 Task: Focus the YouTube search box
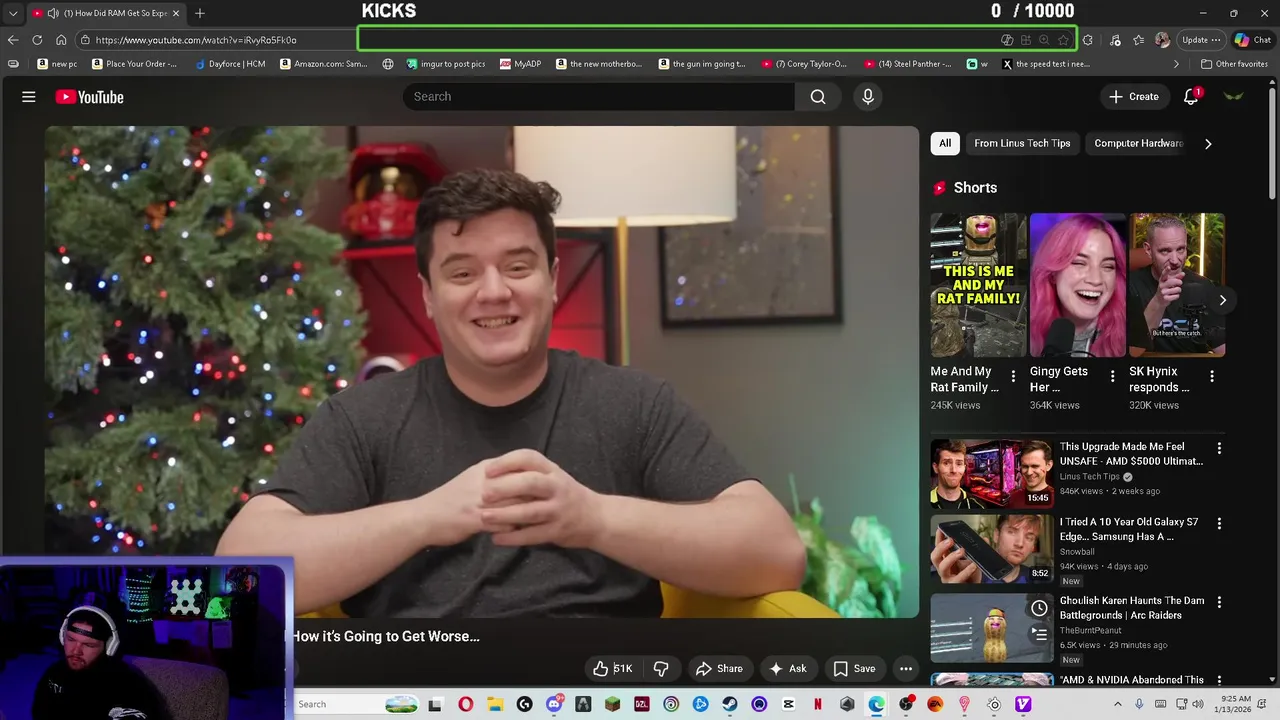(599, 97)
